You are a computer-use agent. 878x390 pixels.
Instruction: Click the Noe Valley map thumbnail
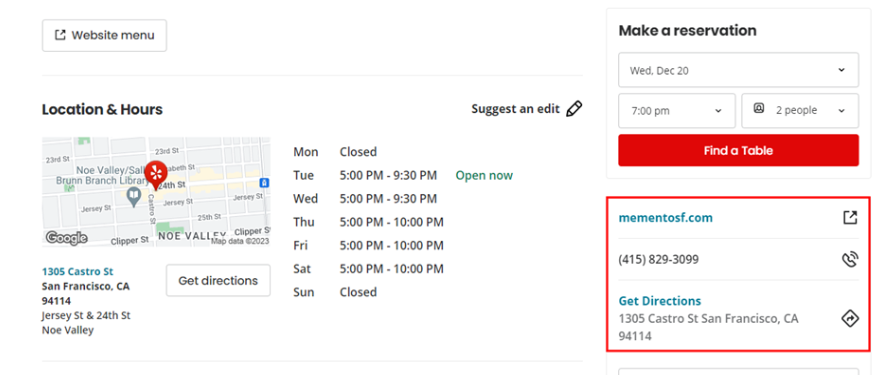tap(156, 192)
